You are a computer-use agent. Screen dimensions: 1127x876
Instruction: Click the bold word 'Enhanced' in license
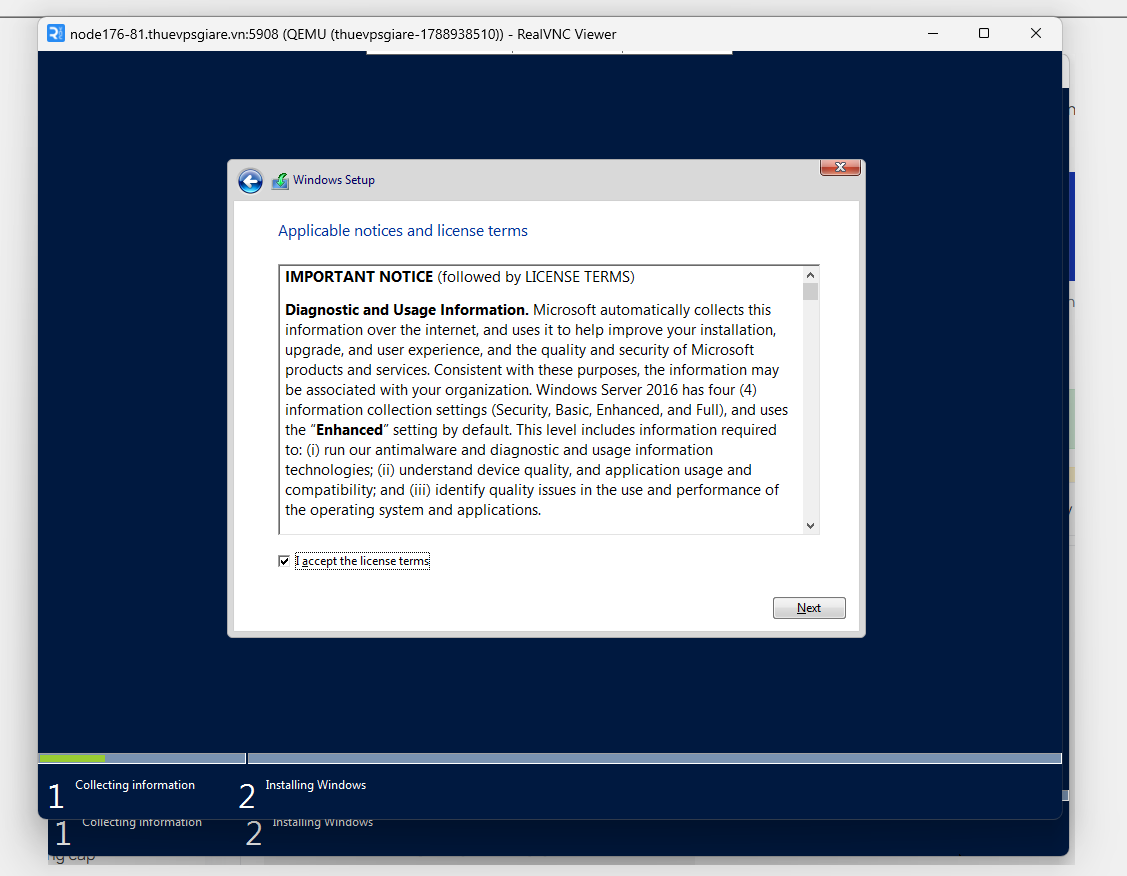[x=349, y=430]
